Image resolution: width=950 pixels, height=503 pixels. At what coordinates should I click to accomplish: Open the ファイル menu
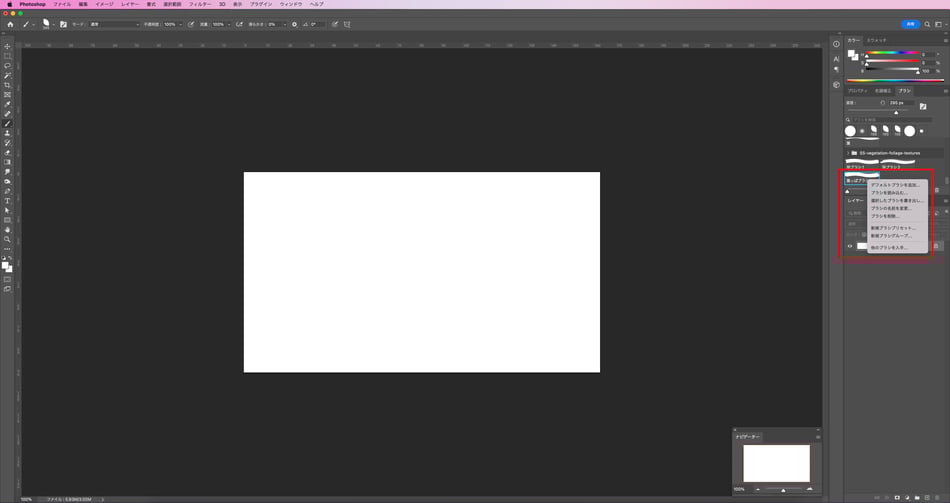(x=62, y=4)
